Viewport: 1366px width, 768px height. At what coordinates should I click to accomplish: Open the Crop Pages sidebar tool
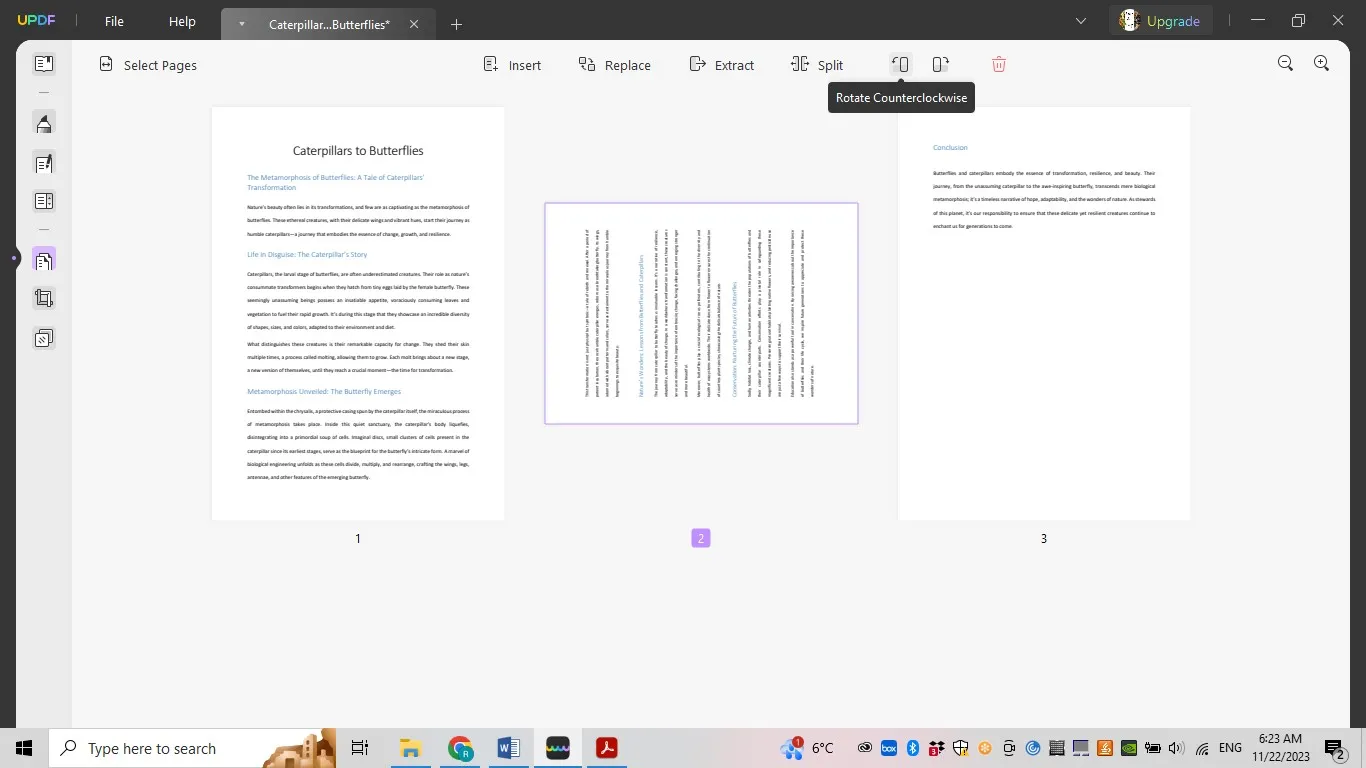click(44, 298)
